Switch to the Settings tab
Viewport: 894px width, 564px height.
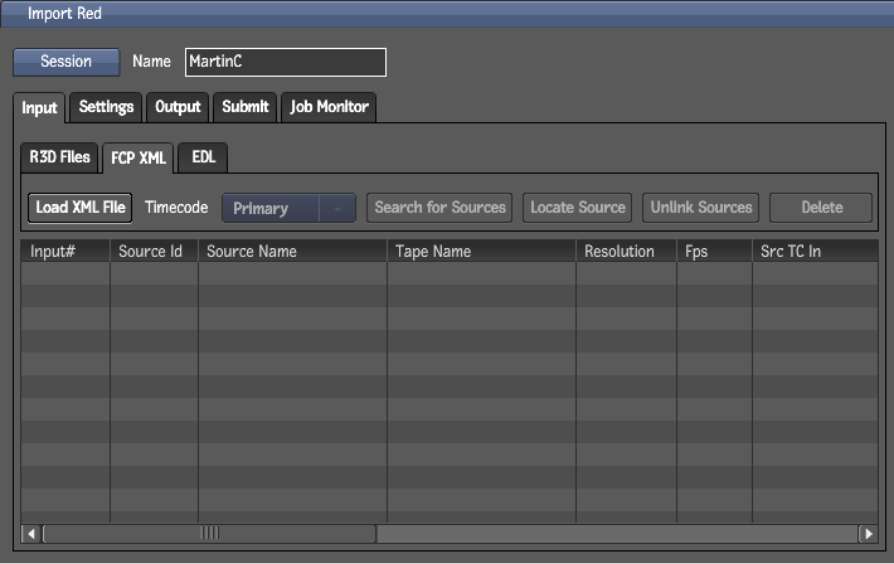coord(106,107)
